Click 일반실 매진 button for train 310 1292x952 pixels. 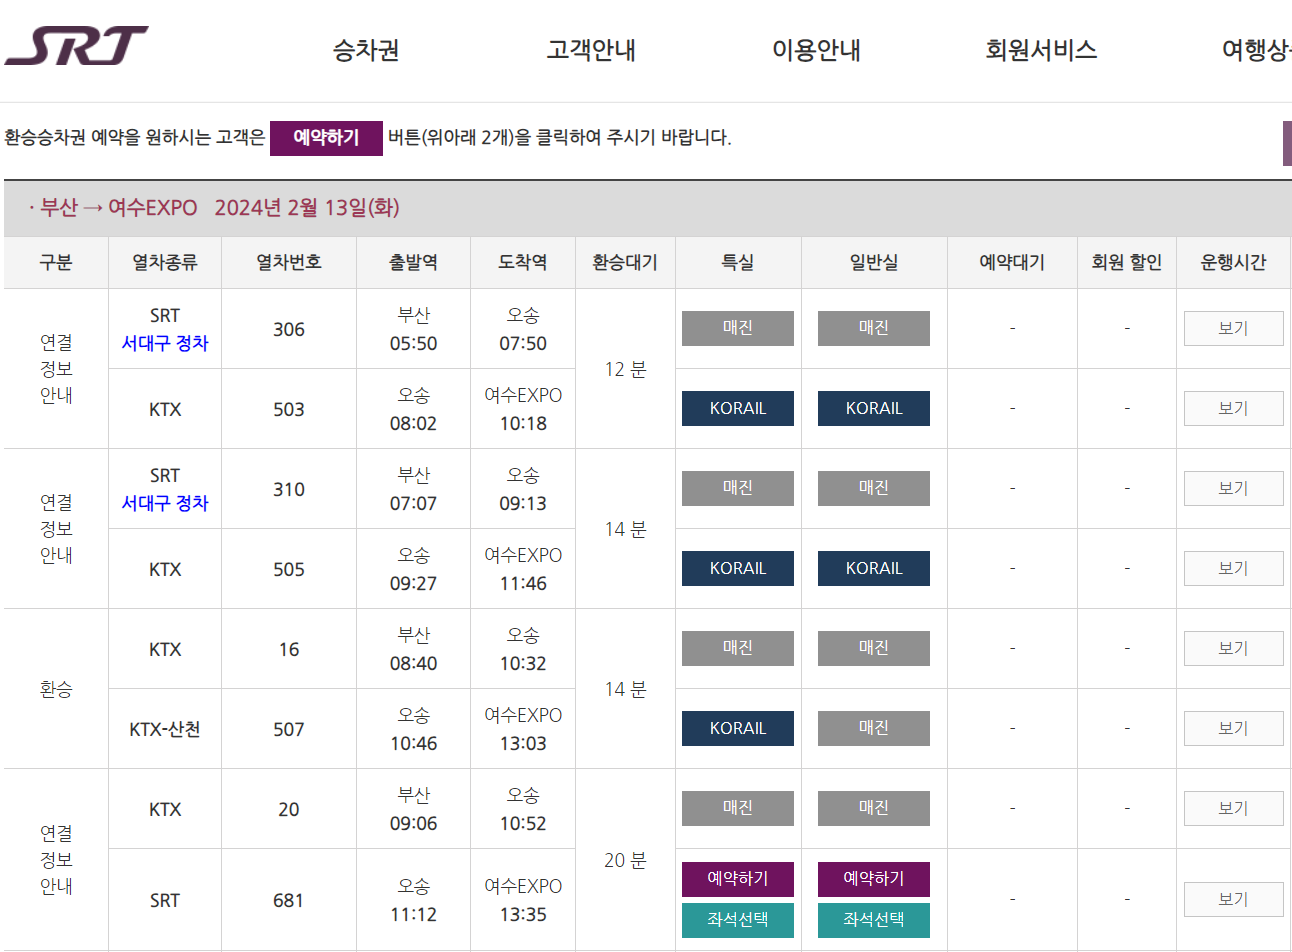coord(874,488)
